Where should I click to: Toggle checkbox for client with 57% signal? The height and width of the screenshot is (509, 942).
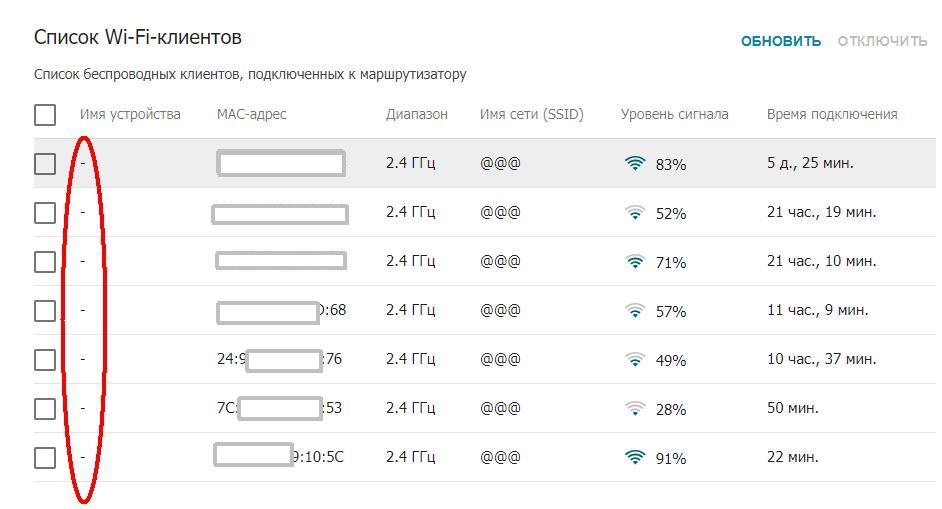click(45, 310)
